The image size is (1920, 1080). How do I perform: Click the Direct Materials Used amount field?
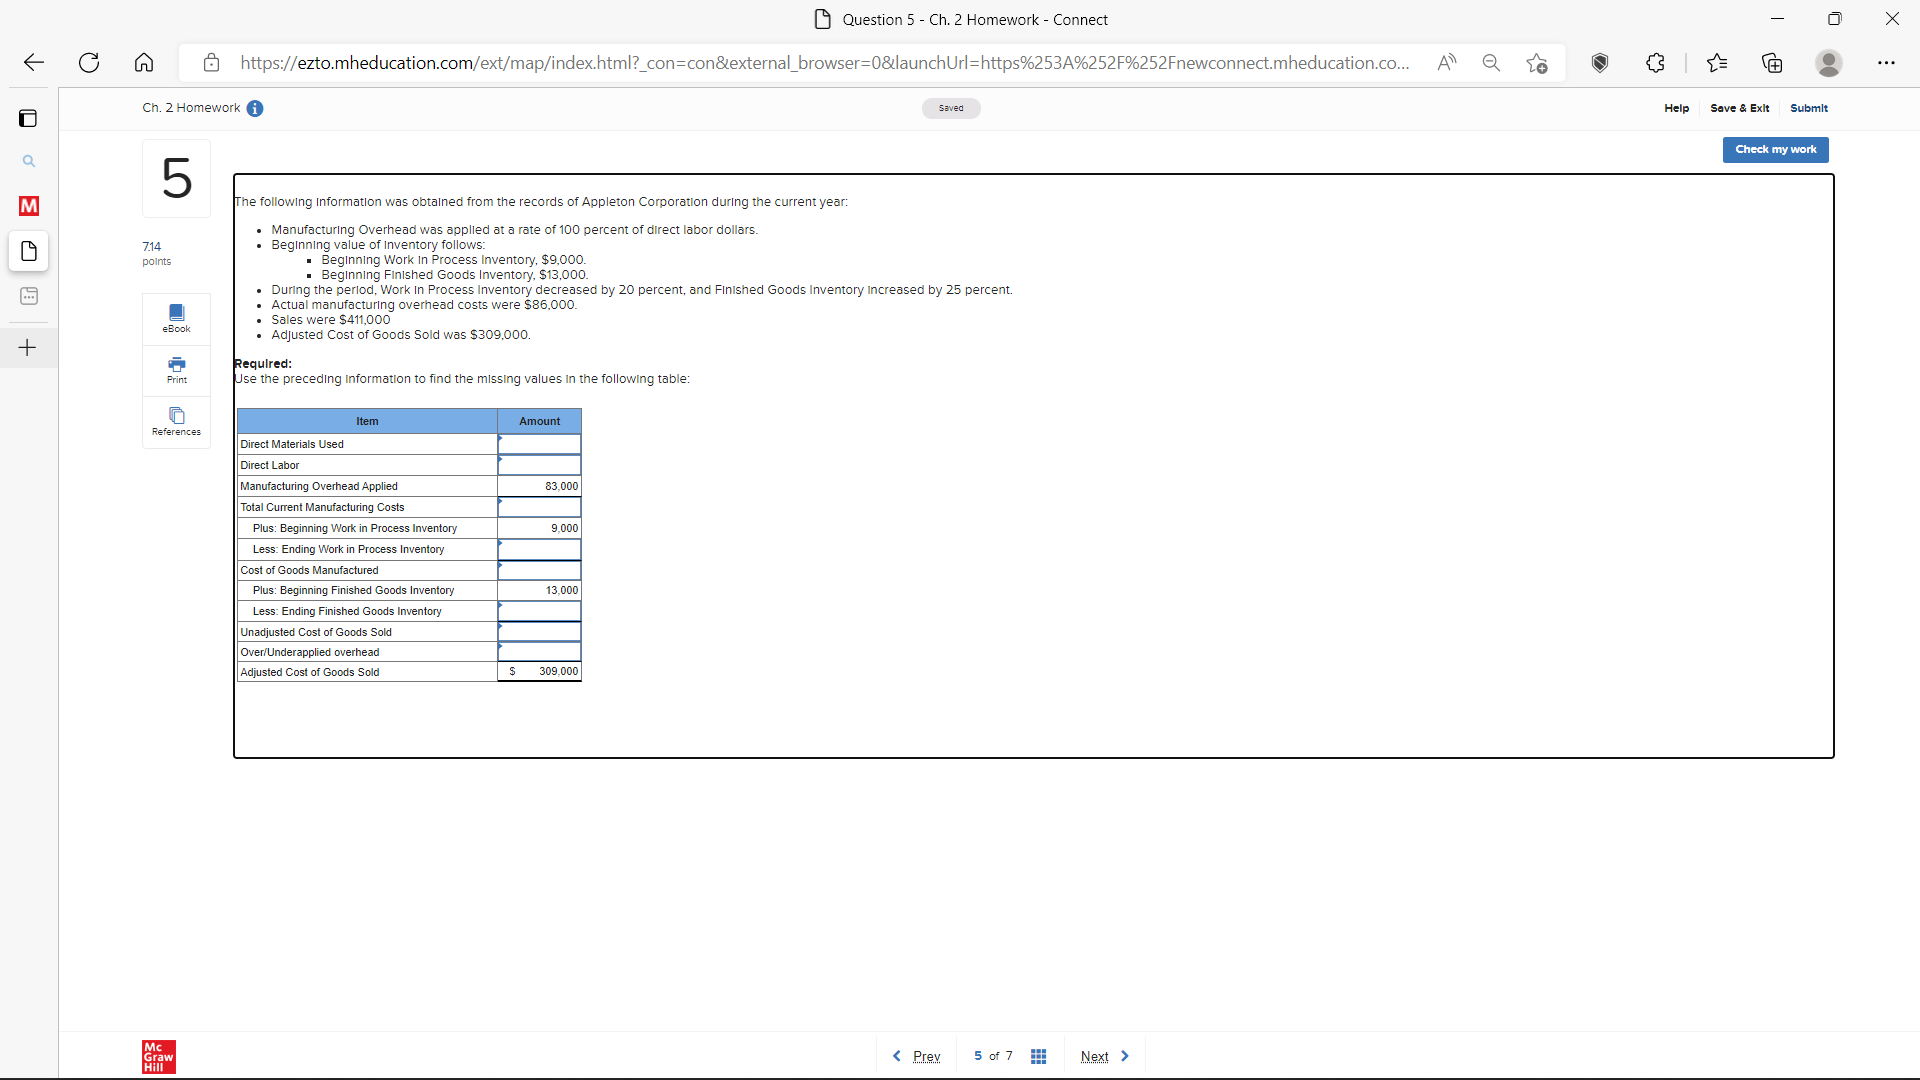pyautogui.click(x=539, y=444)
